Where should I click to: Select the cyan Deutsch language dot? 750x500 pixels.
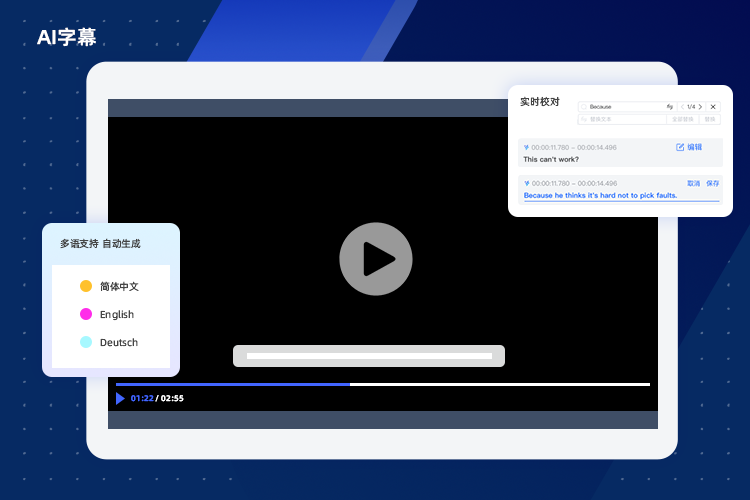pos(86,342)
